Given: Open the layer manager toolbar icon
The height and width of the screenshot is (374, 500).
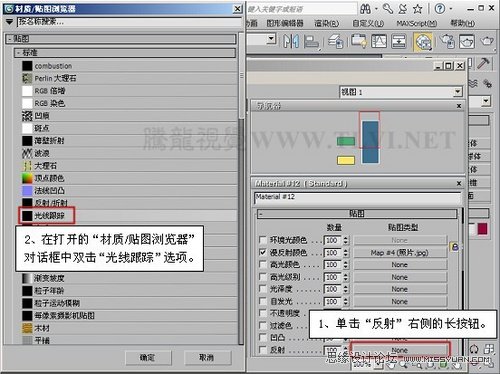Looking at the screenshot, I should click(336, 42).
